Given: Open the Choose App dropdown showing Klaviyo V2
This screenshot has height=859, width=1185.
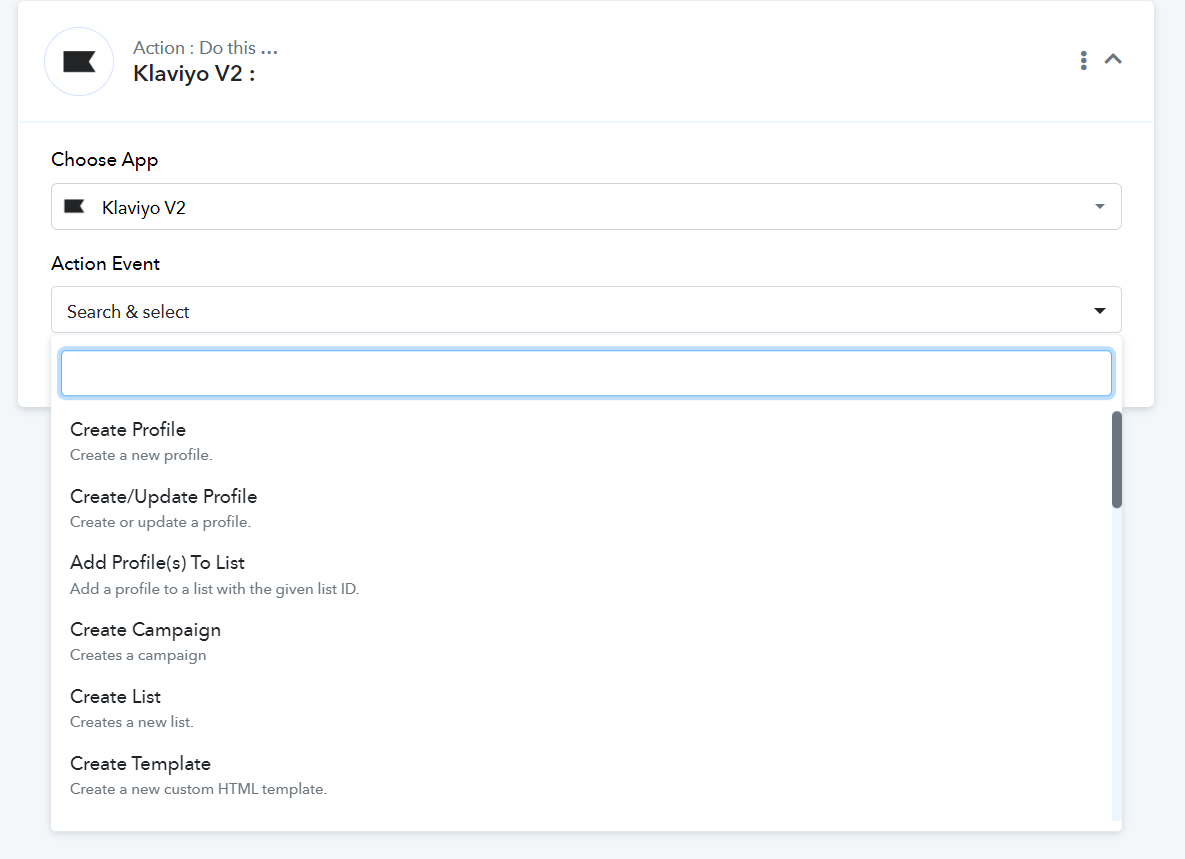Looking at the screenshot, I should click(x=586, y=206).
